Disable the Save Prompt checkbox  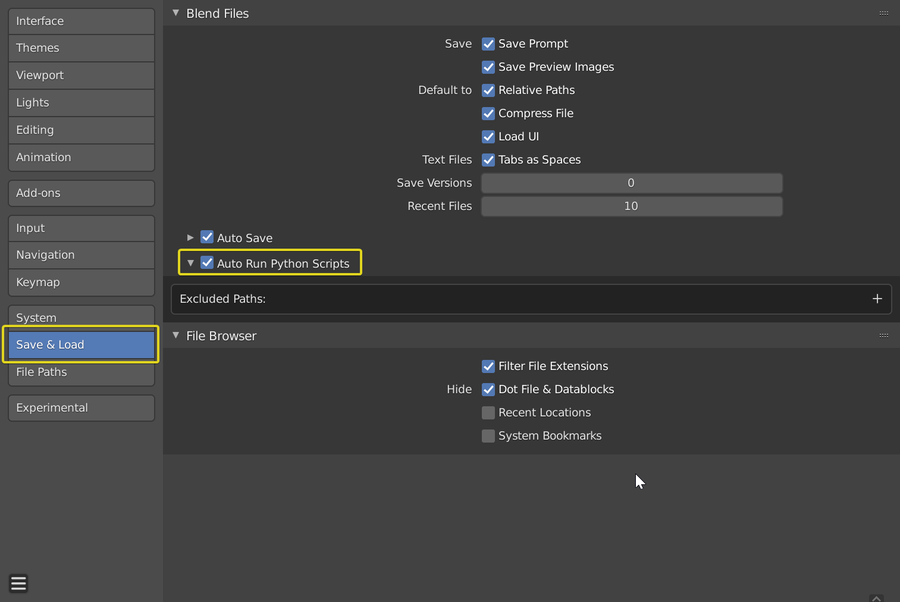pyautogui.click(x=489, y=44)
